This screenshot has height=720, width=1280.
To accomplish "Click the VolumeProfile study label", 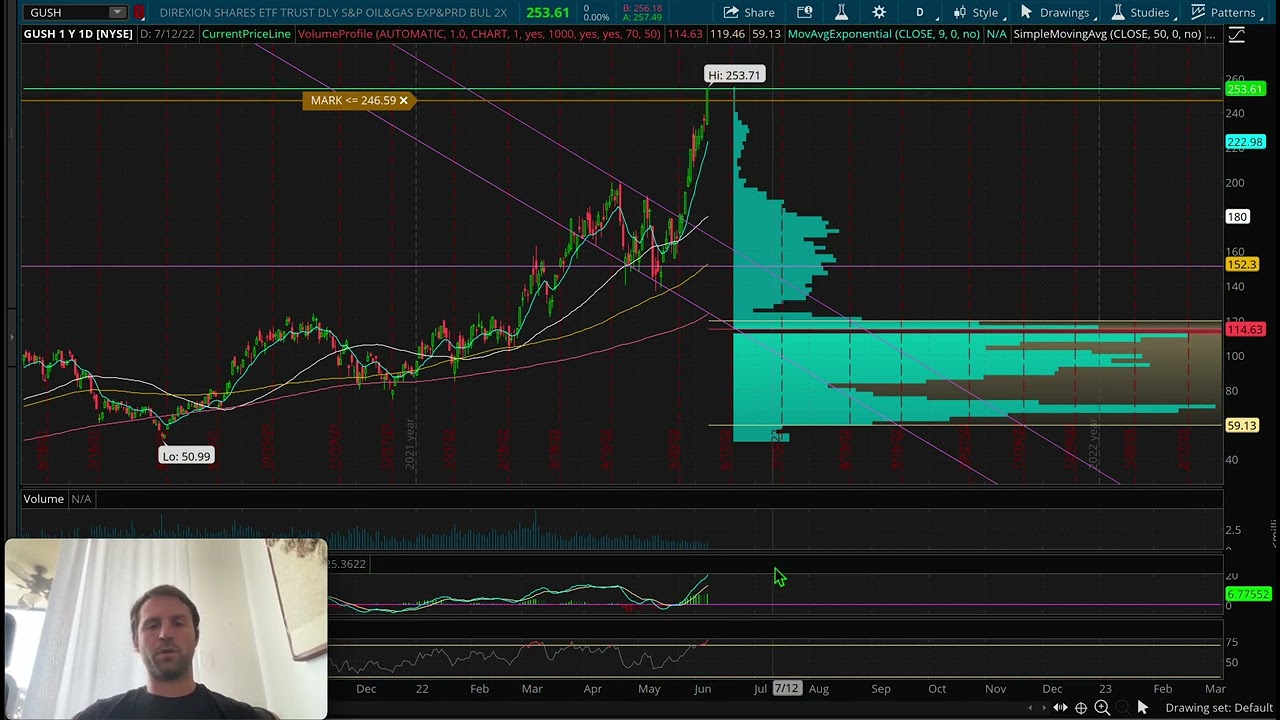I will click(479, 34).
